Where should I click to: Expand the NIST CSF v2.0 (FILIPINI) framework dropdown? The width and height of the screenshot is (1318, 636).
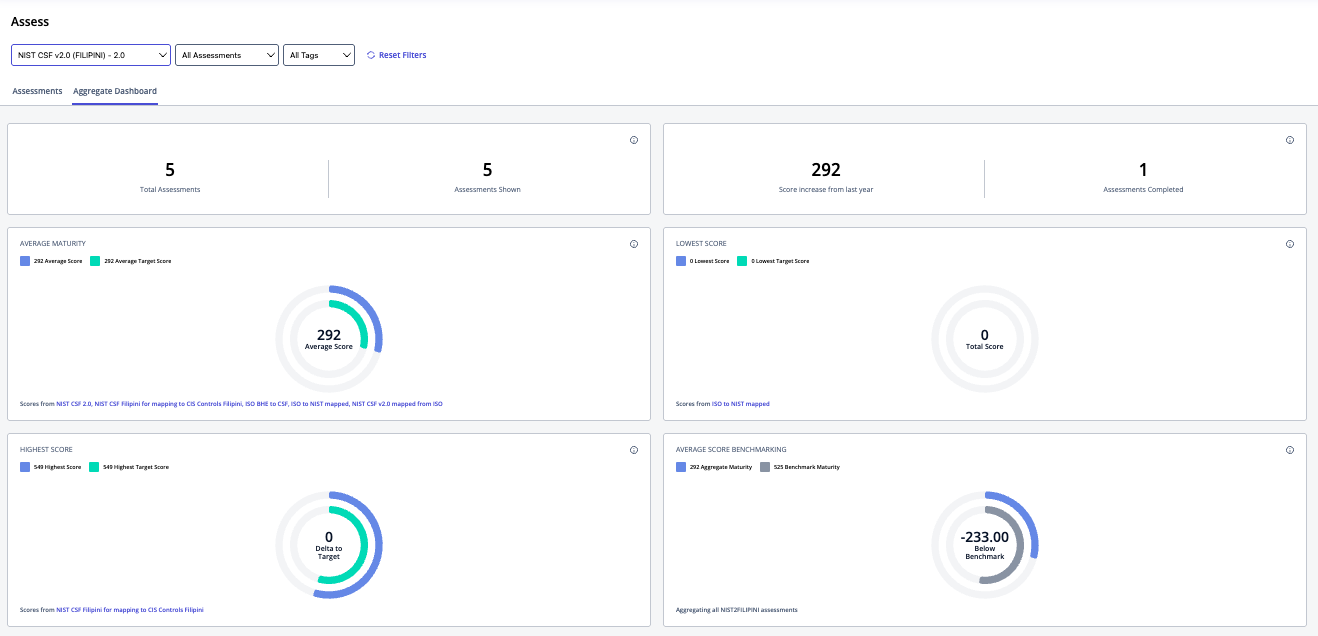(91, 55)
